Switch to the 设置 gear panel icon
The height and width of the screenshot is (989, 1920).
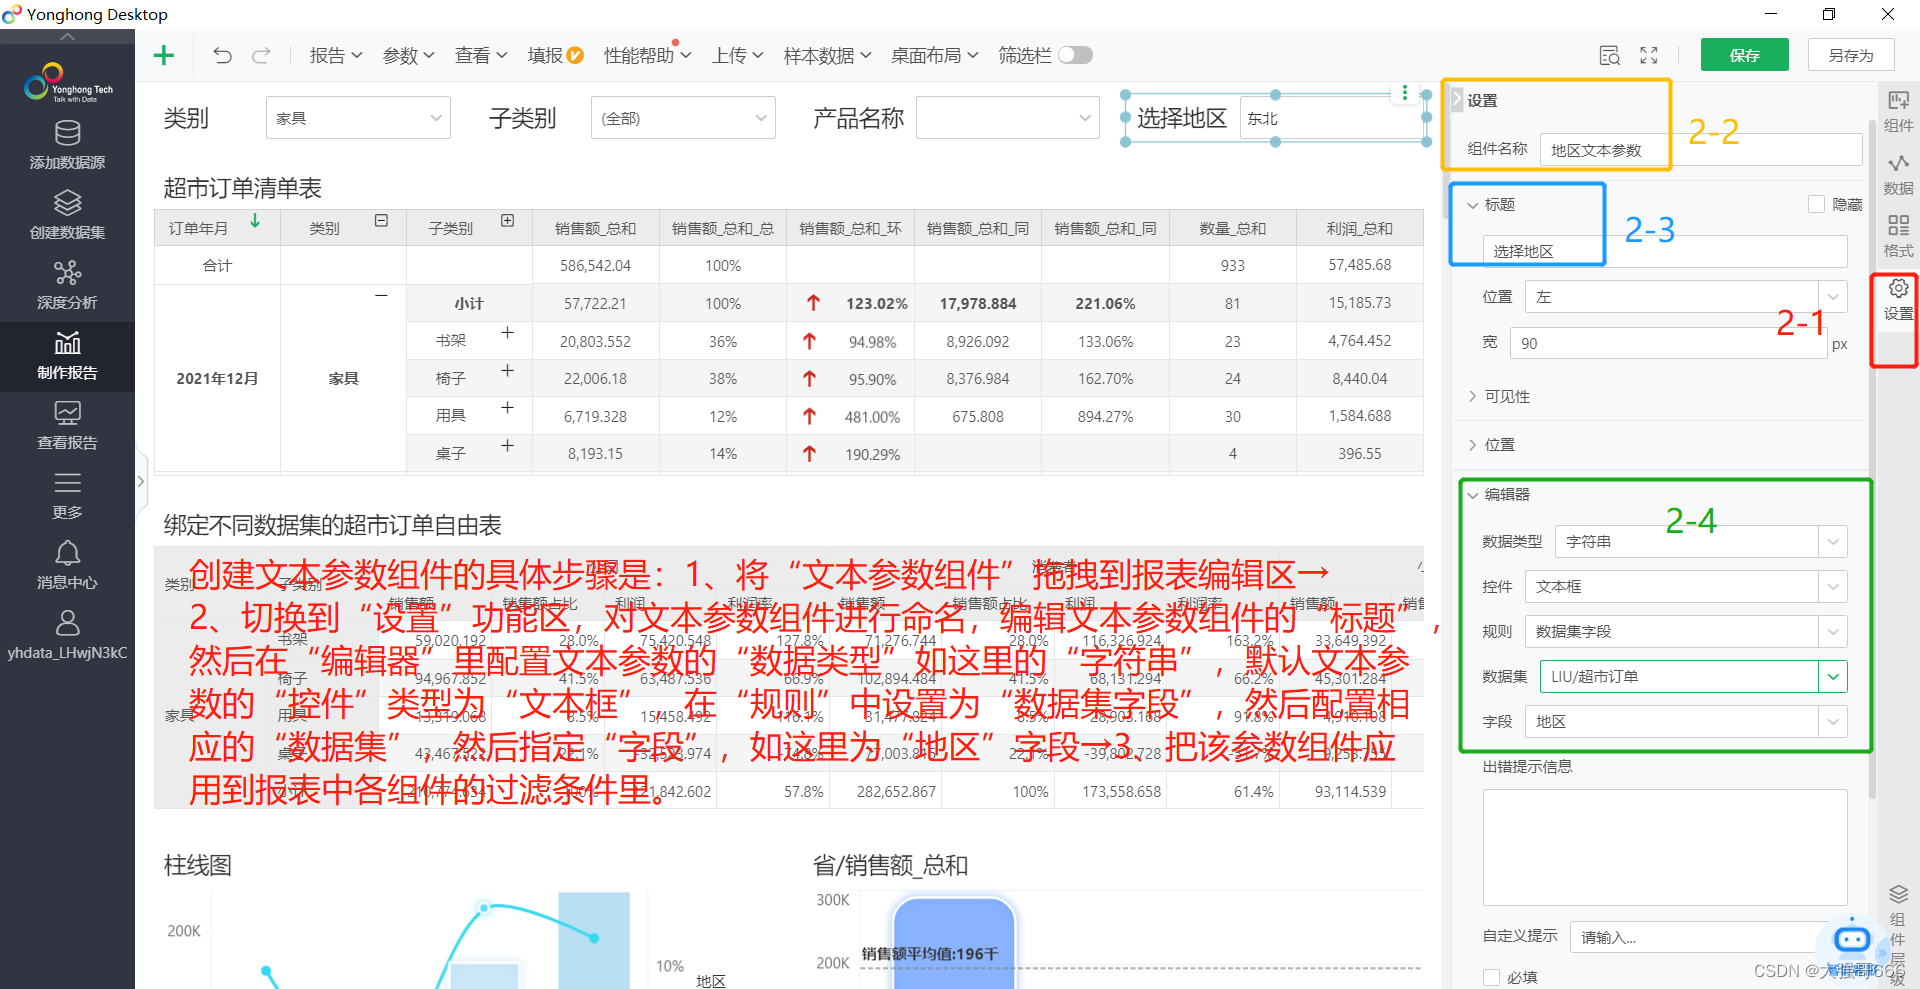click(1898, 299)
